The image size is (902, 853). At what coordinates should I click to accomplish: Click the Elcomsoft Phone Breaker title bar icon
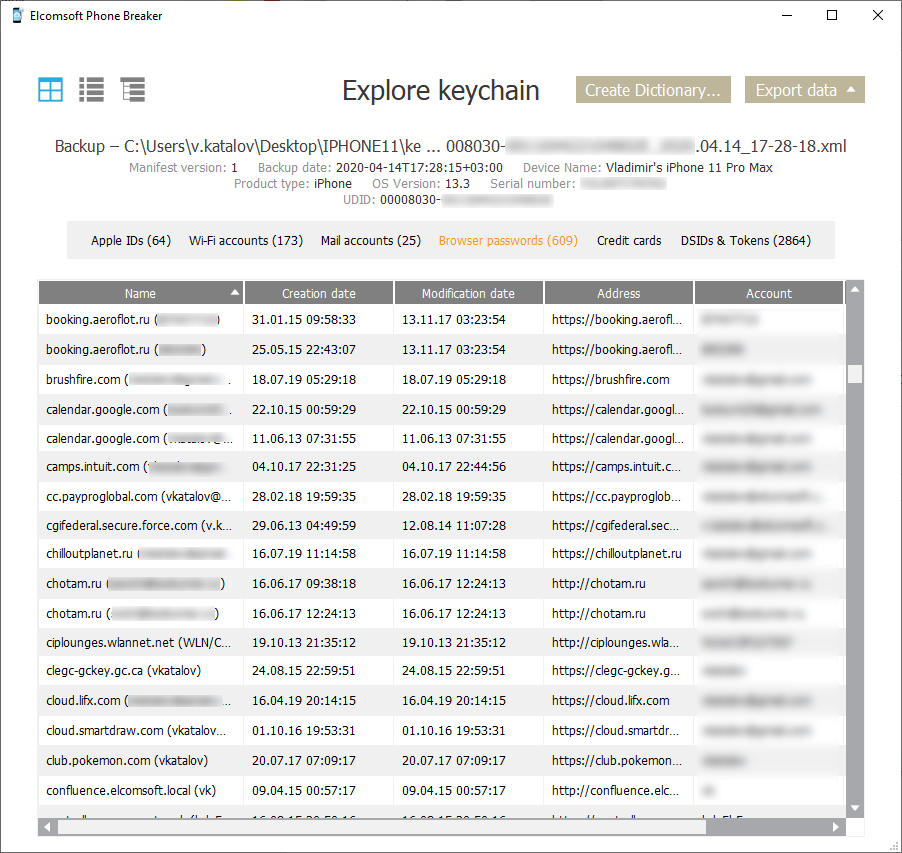pyautogui.click(x=16, y=15)
